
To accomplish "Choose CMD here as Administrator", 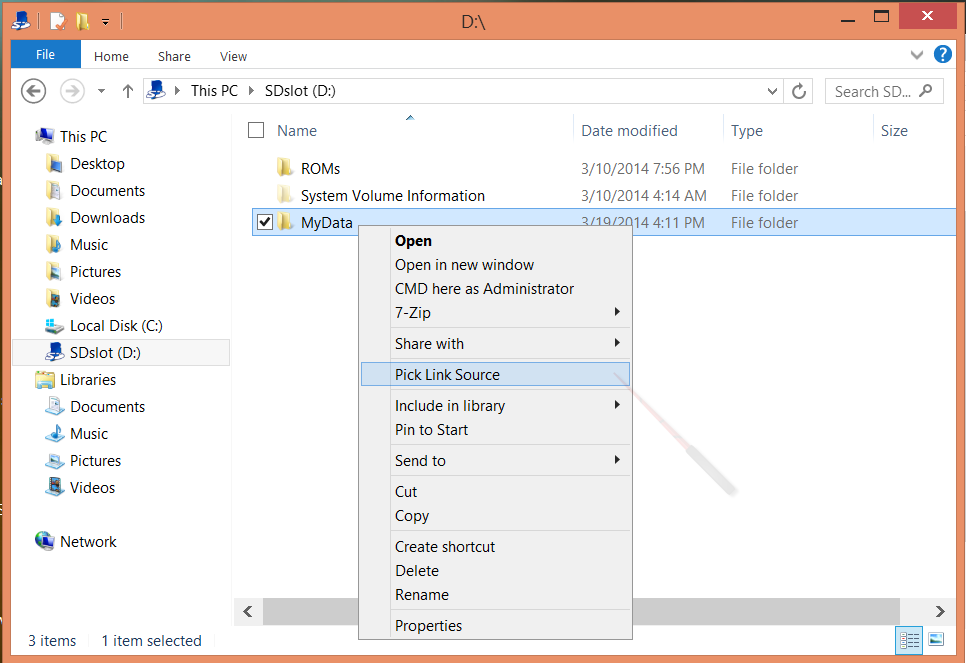I will (495, 289).
